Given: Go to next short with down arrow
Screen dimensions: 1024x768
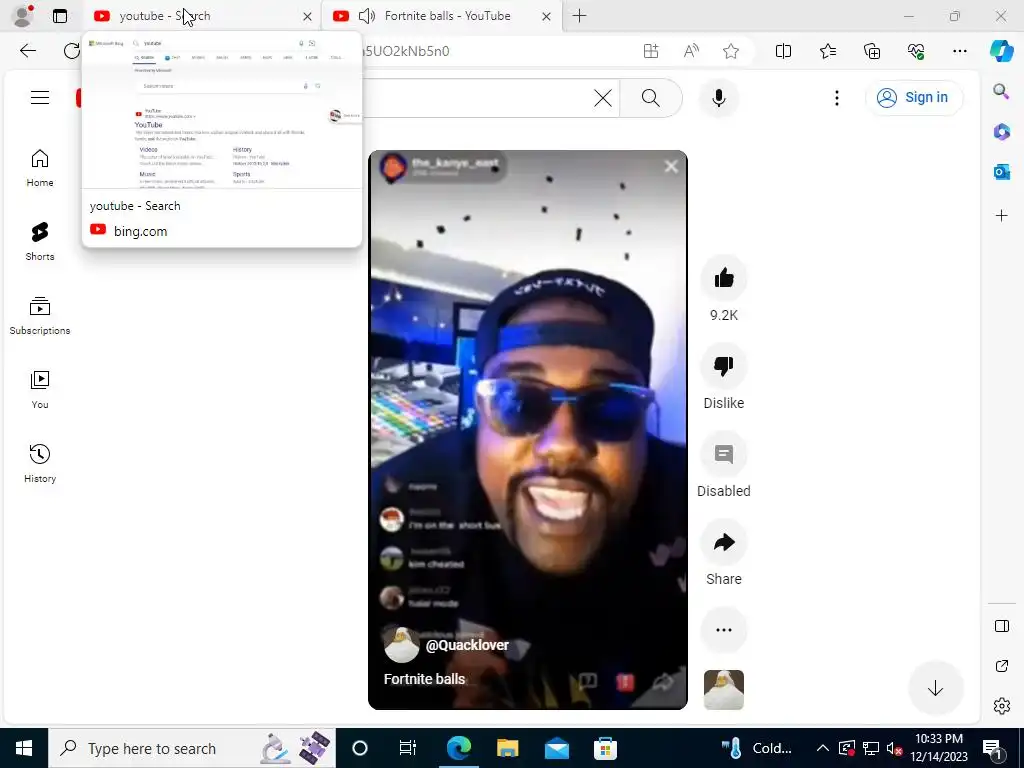Looking at the screenshot, I should [935, 688].
